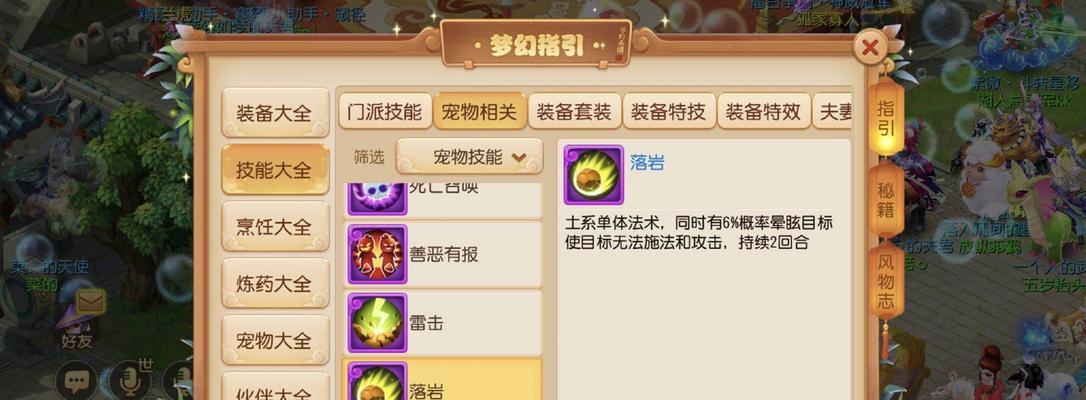Image resolution: width=1086 pixels, height=400 pixels.
Task: Tap the microphone voice icon
Action: pos(129,383)
